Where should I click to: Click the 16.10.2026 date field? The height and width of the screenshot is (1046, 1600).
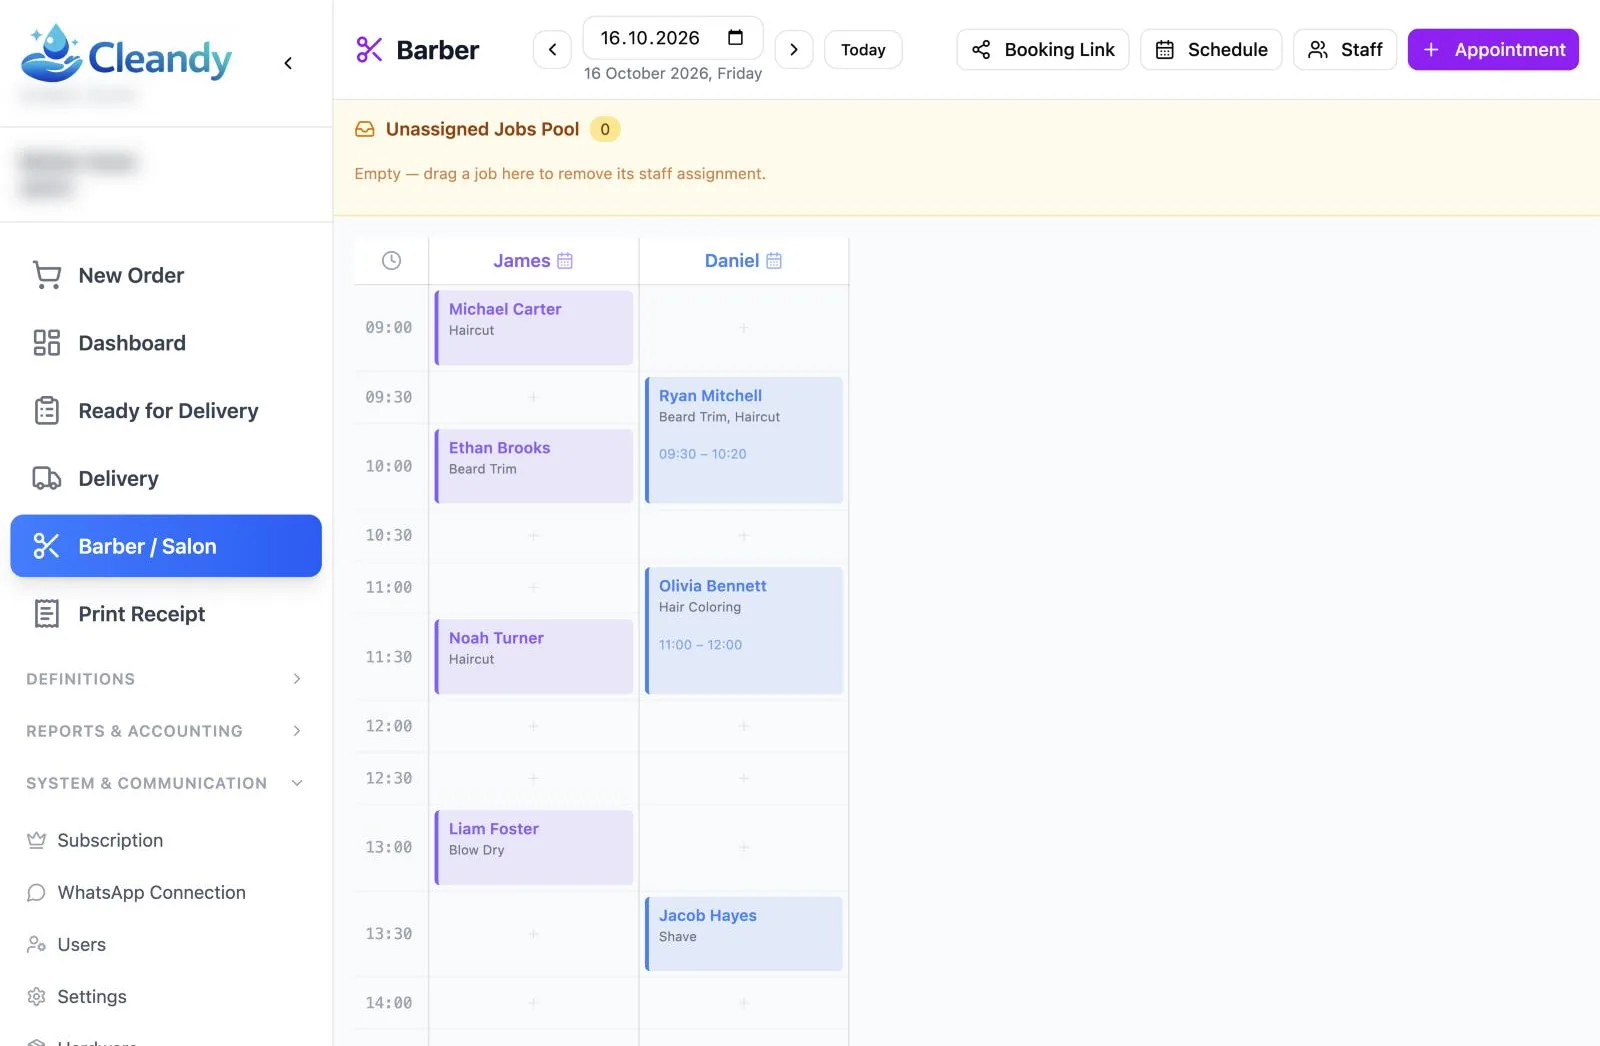point(673,38)
